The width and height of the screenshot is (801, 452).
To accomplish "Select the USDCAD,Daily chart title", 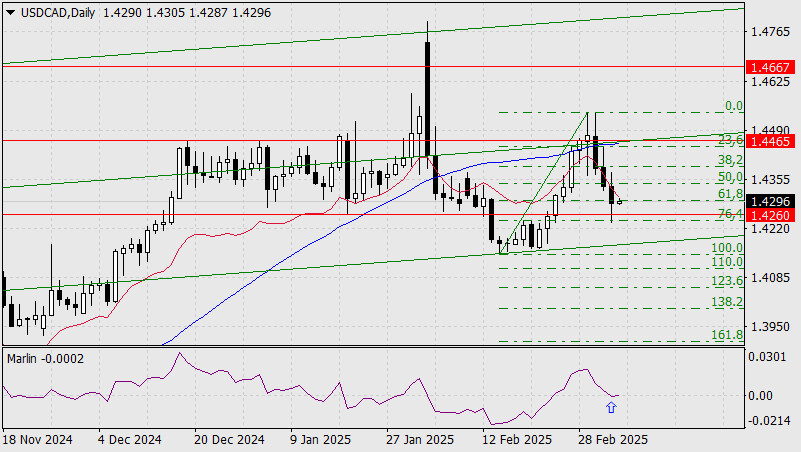I will pyautogui.click(x=58, y=13).
